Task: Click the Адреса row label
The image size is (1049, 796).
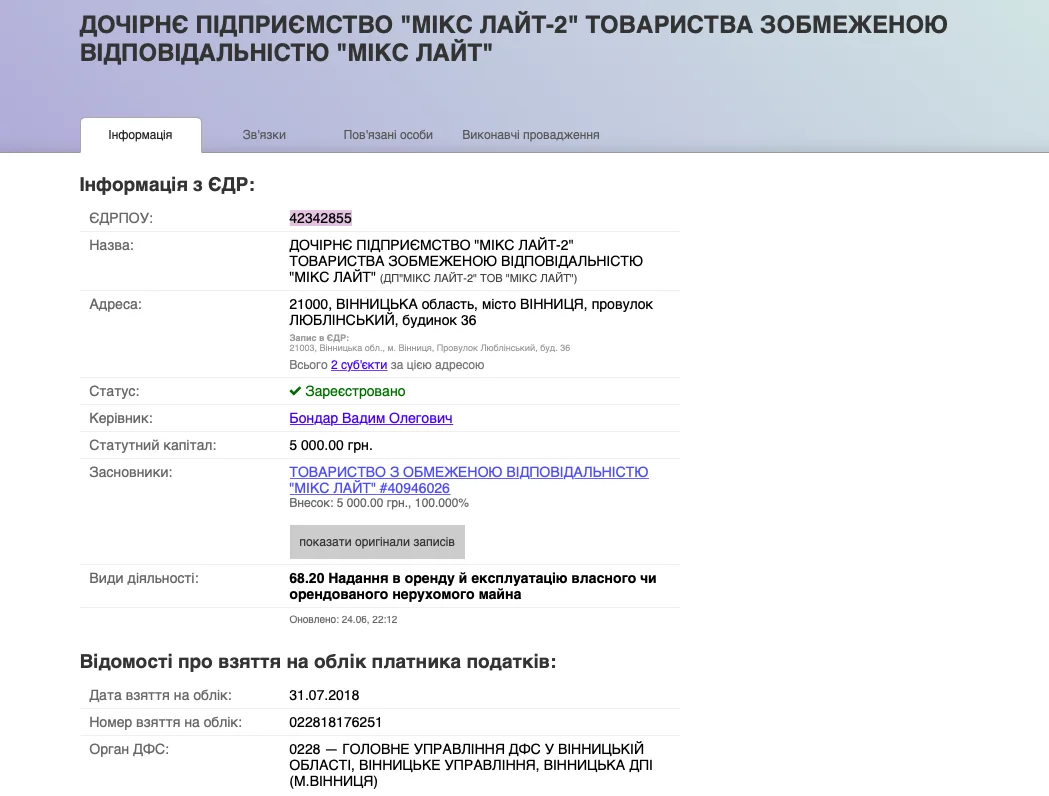Action: pos(115,304)
